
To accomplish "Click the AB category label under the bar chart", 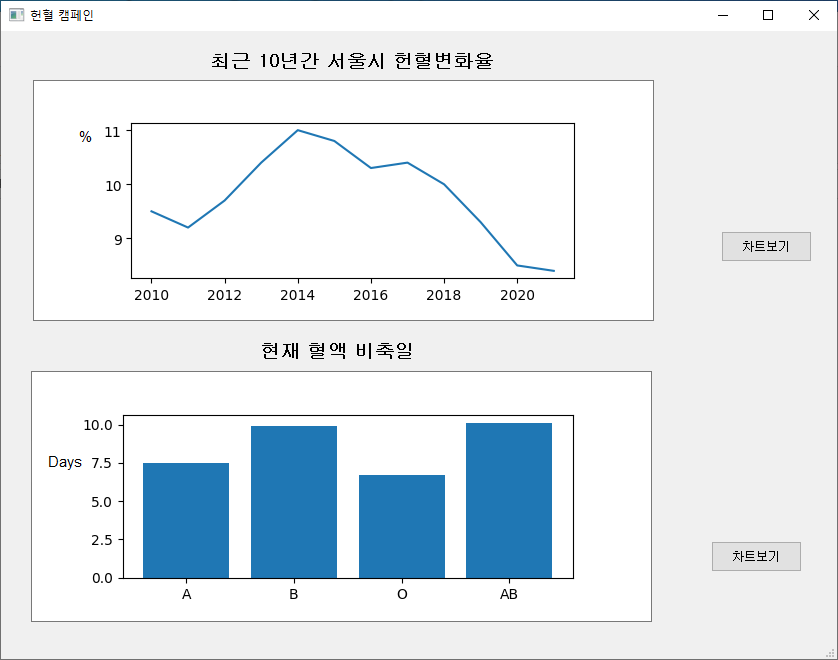I will coord(509,593).
